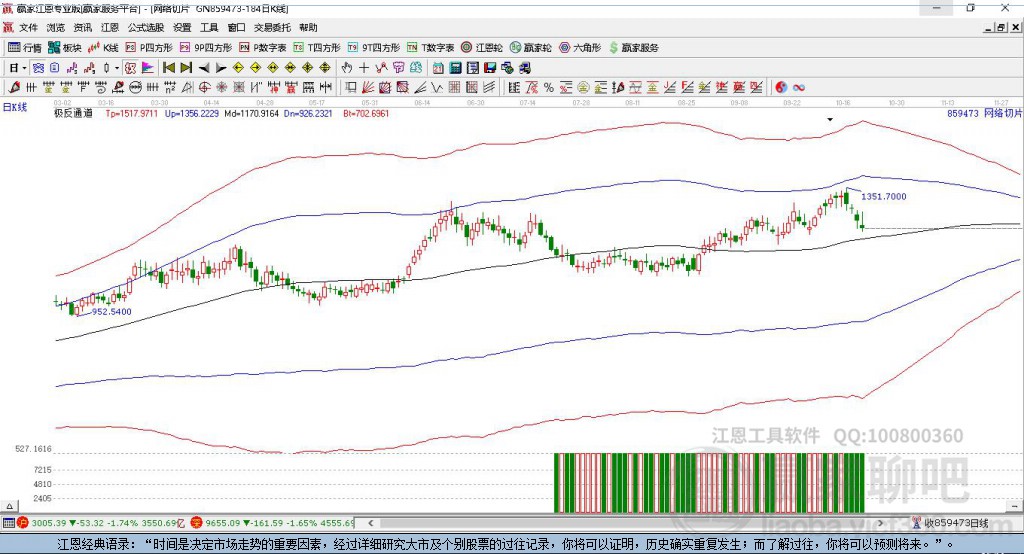Screen dimensions: 1024x554
Task: Jump to the last bar icon
Action: tap(186, 68)
